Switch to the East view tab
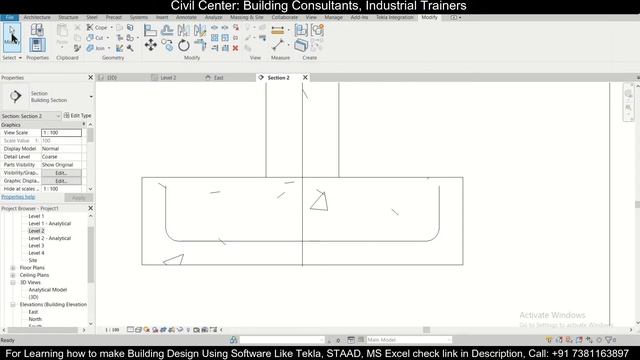The image size is (640, 360). [219, 78]
